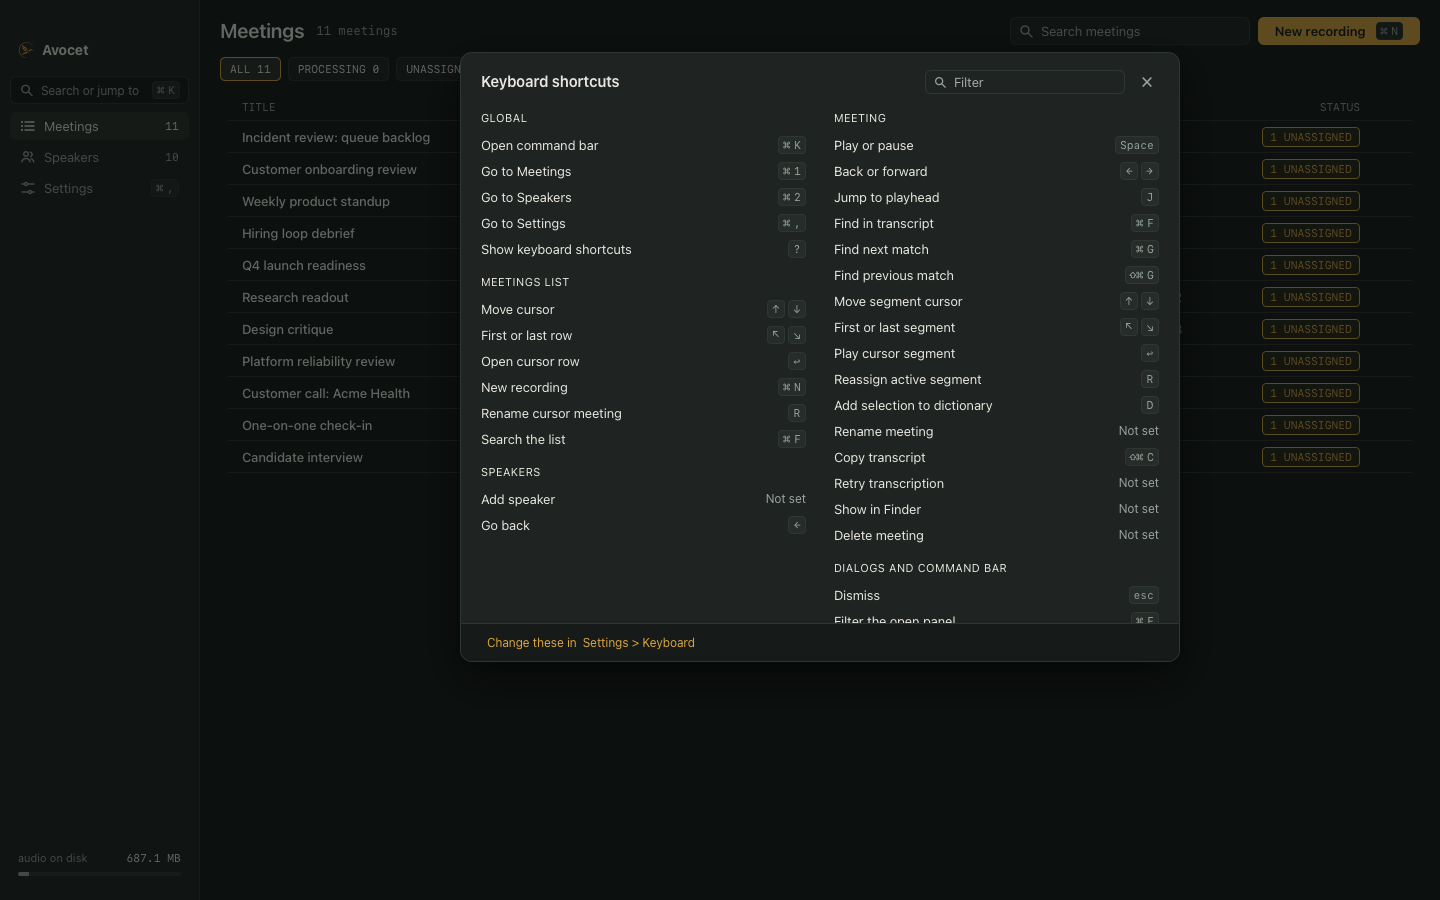Click the Search meetings field
1440x900 pixels.
(x=1130, y=31)
